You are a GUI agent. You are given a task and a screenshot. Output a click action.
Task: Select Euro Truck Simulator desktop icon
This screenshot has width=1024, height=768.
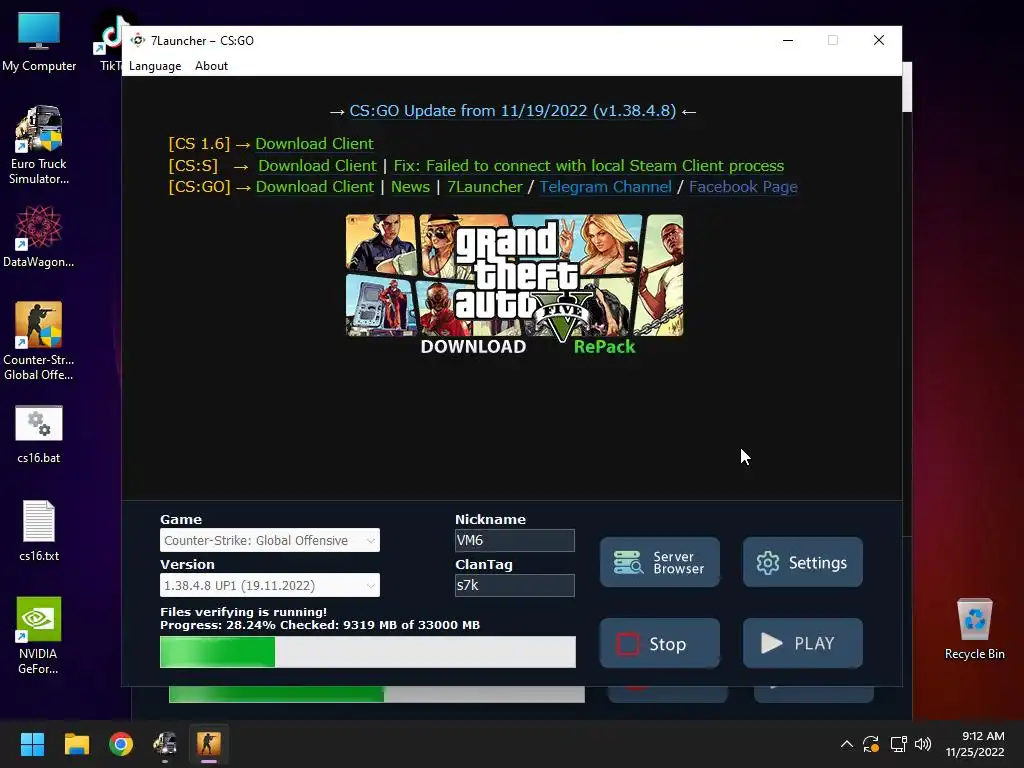tap(39, 145)
